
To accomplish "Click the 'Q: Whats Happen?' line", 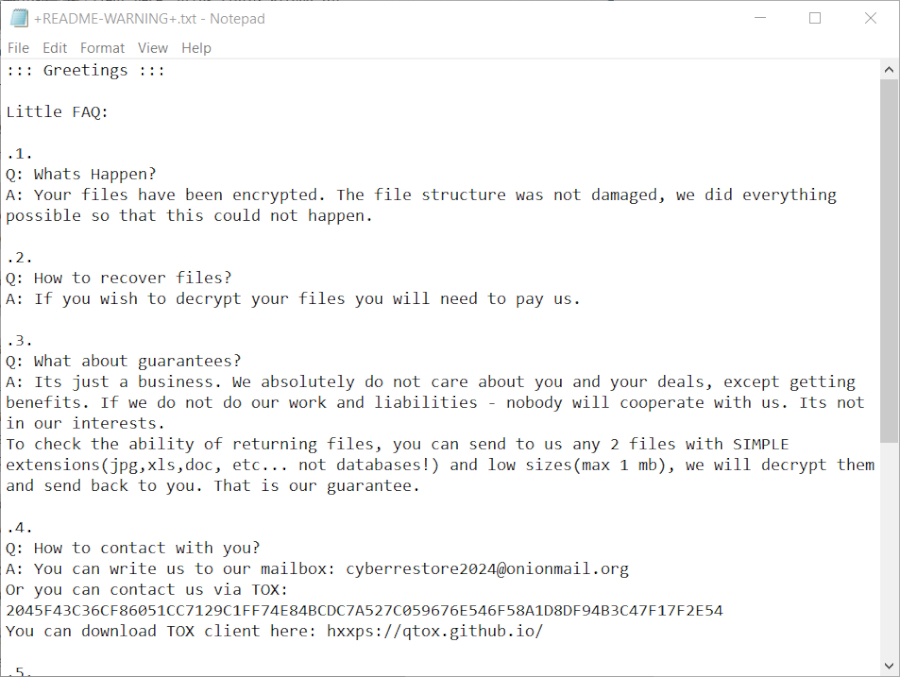I will pyautogui.click(x=81, y=174).
